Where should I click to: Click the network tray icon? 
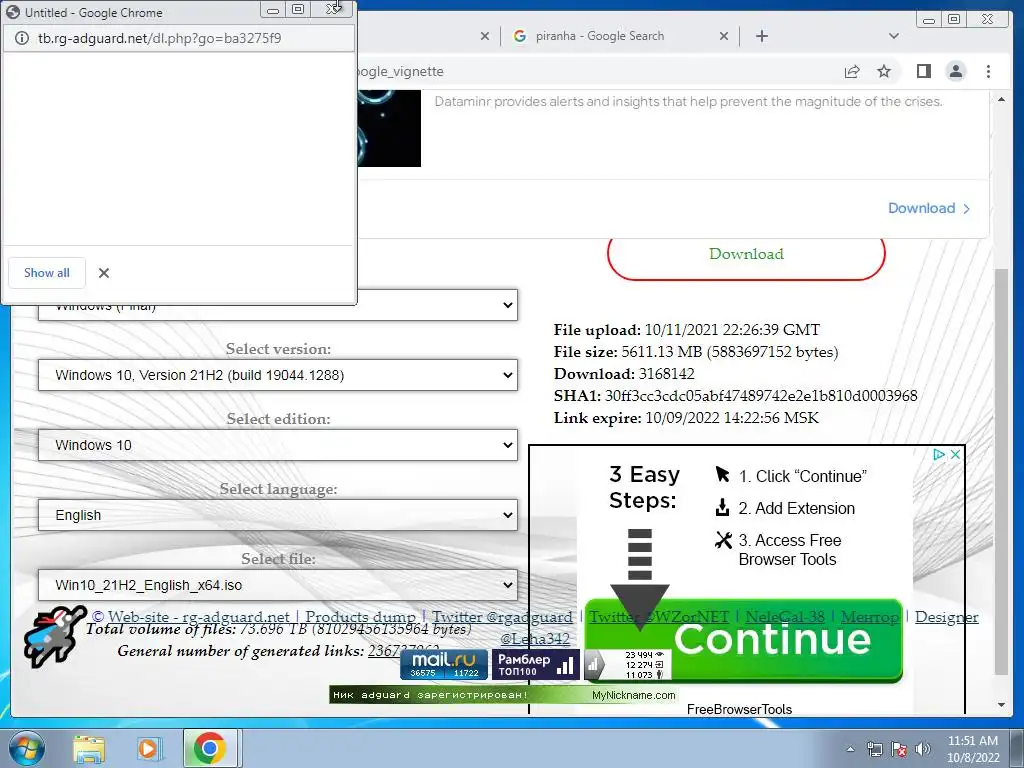click(874, 749)
